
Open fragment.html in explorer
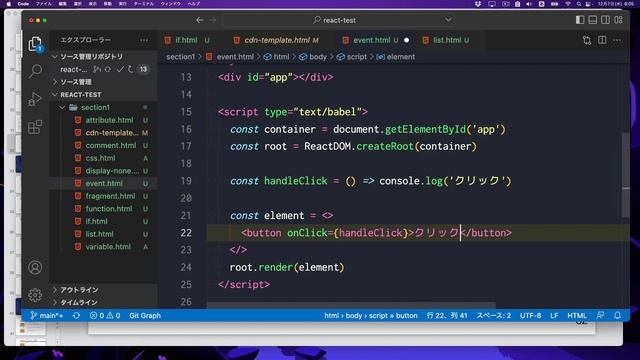pyautogui.click(x=110, y=196)
